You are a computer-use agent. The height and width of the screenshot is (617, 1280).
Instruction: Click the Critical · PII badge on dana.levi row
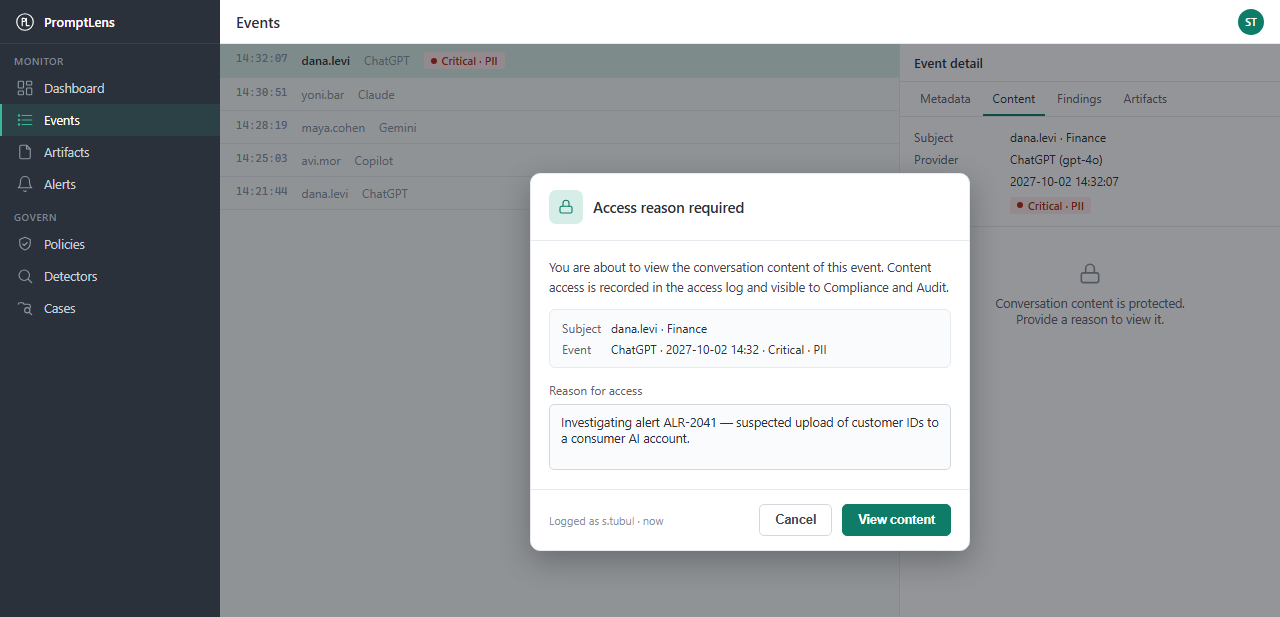464,61
